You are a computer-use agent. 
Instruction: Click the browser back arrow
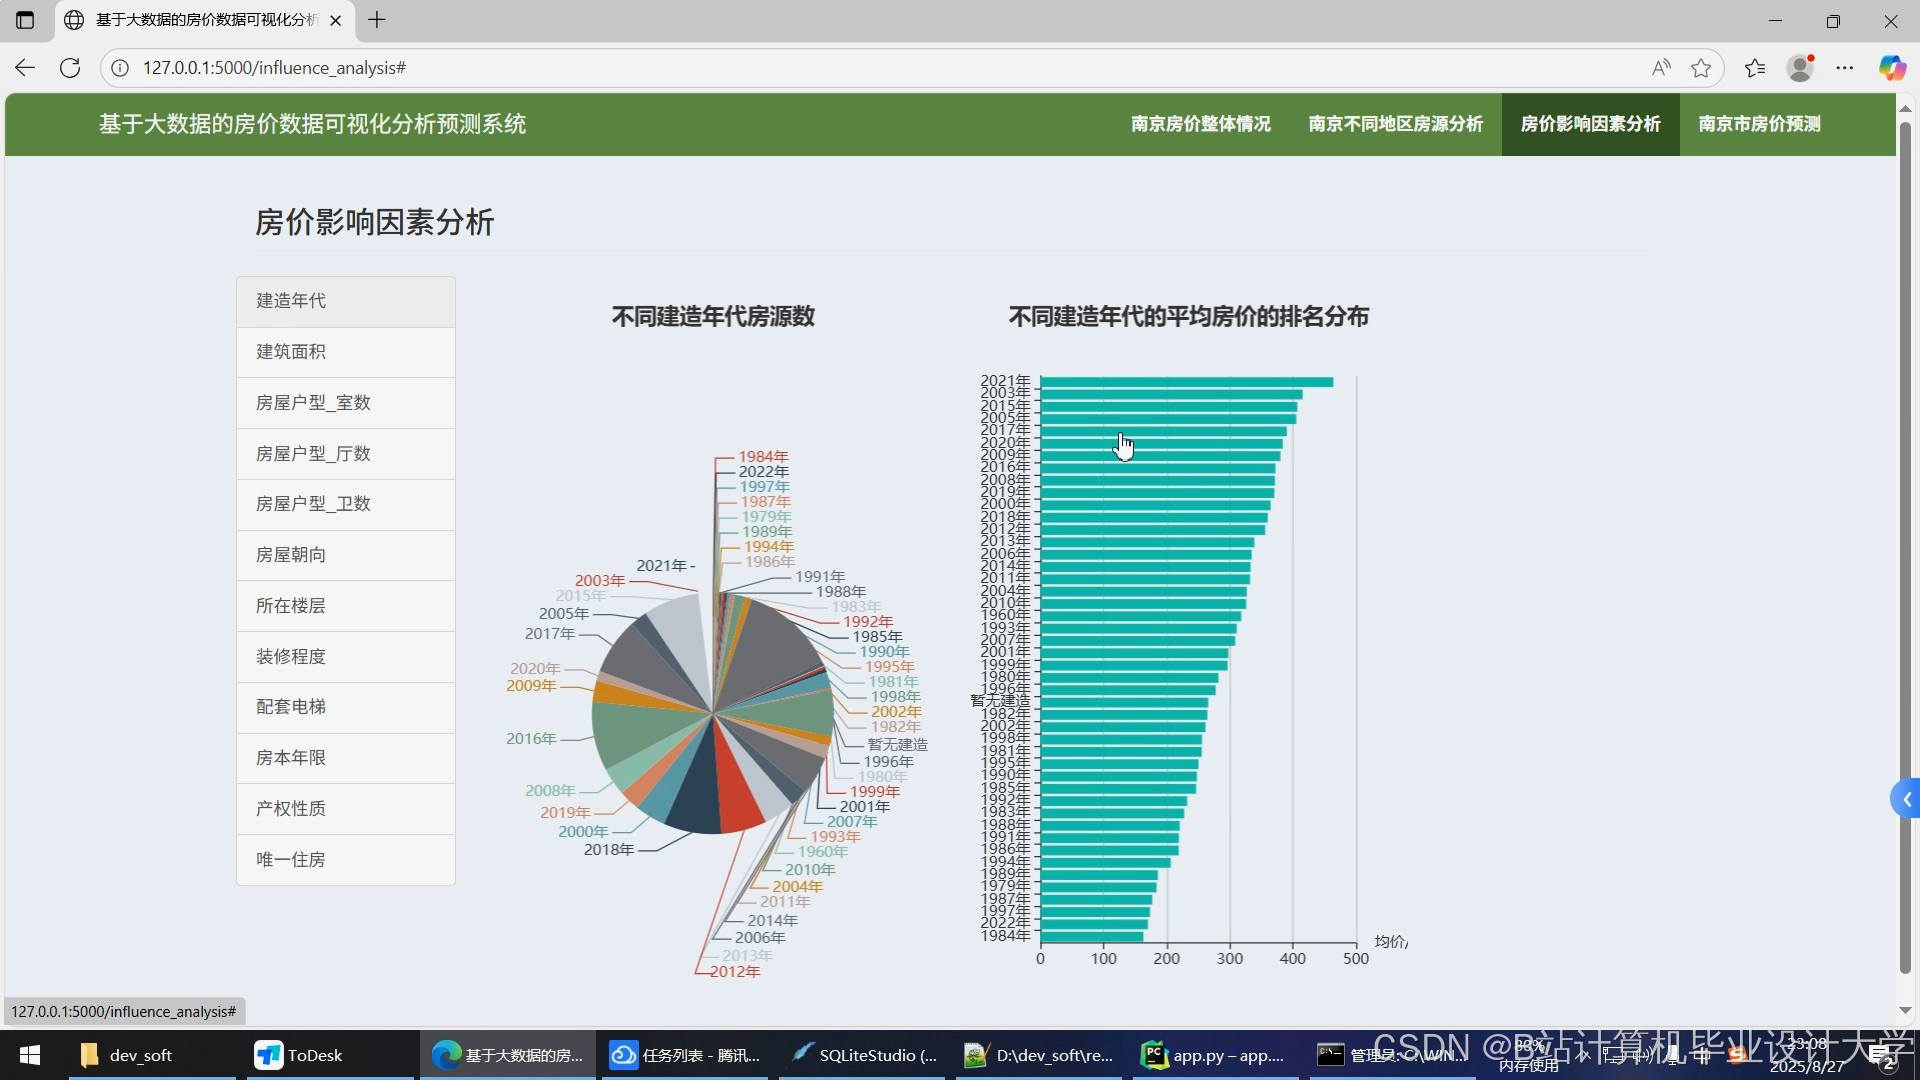point(25,68)
